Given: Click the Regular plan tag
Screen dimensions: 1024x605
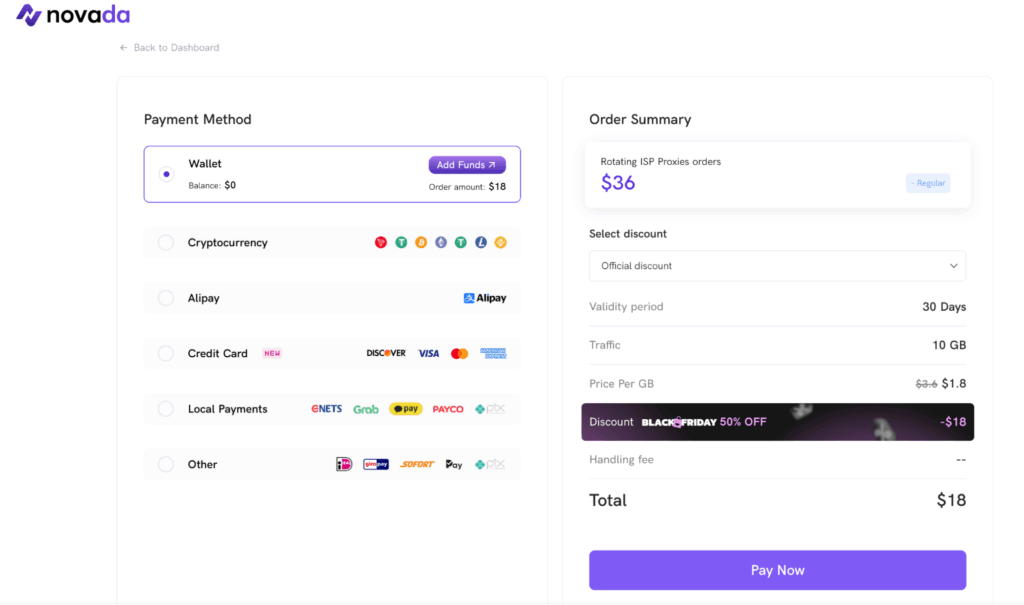Looking at the screenshot, I should click(x=927, y=183).
